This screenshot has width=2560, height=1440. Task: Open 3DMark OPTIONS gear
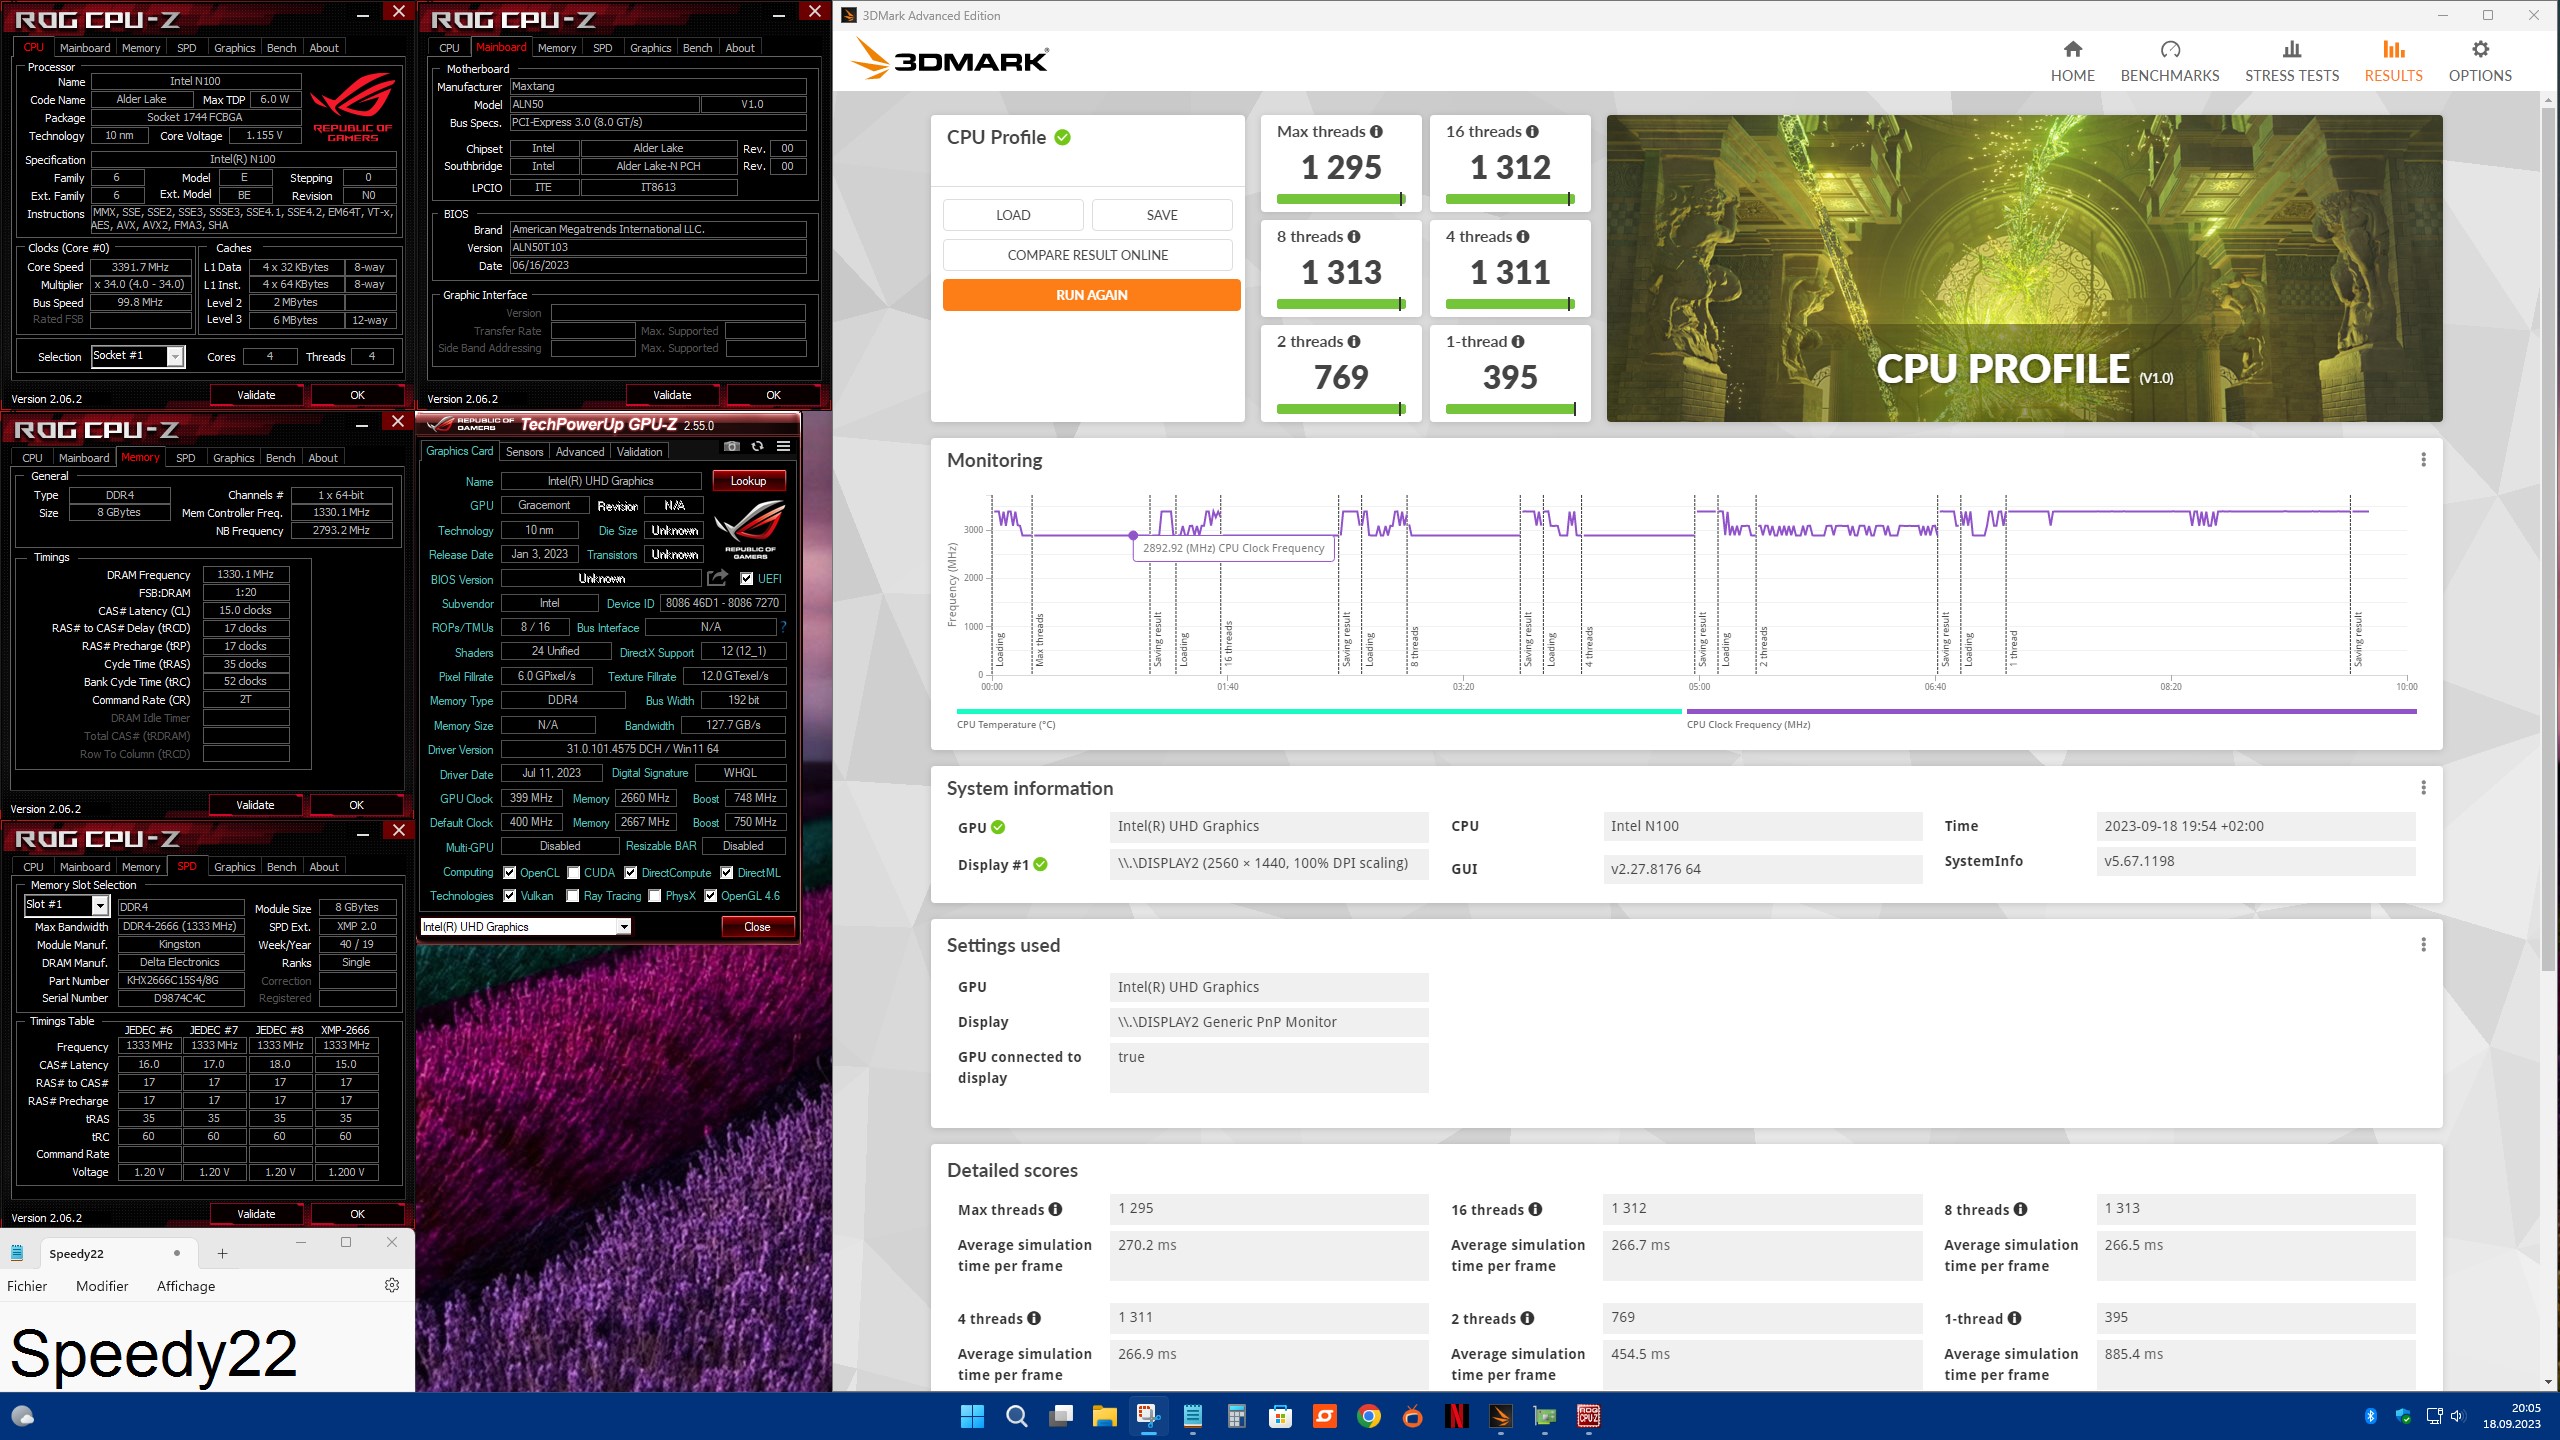pyautogui.click(x=2480, y=61)
